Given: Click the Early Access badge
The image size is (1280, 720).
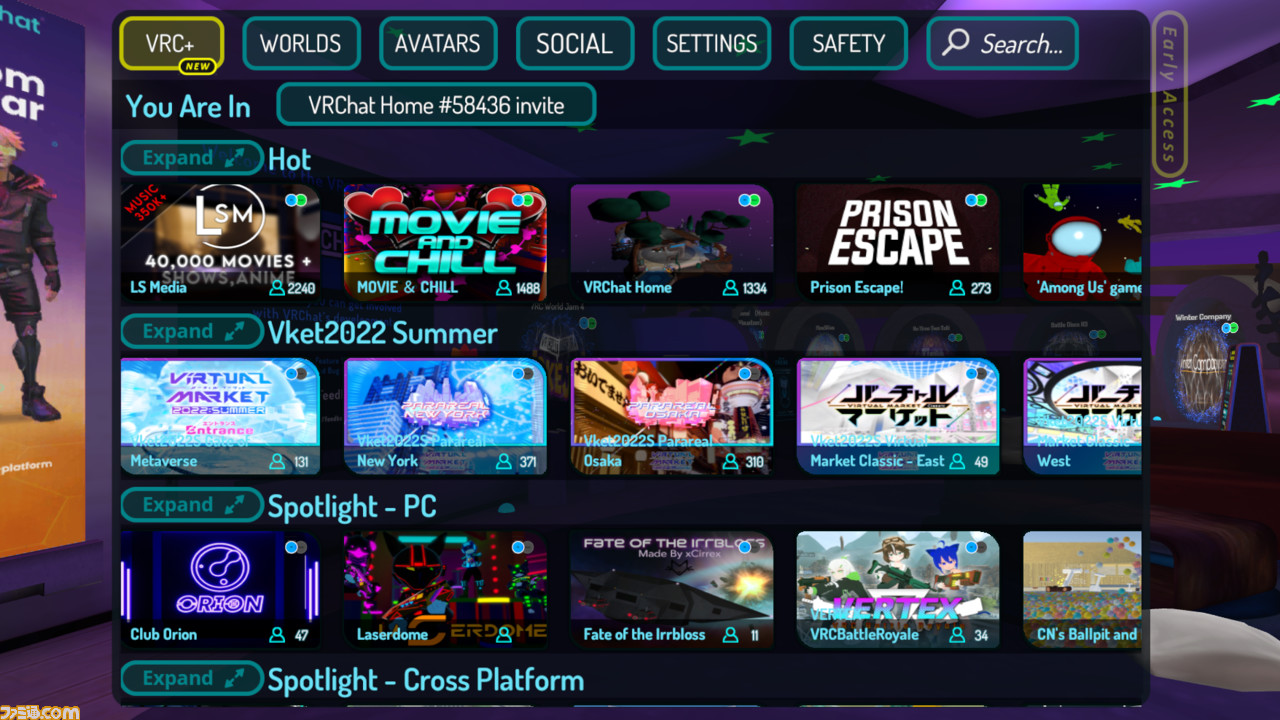Looking at the screenshot, I should pyautogui.click(x=1169, y=94).
